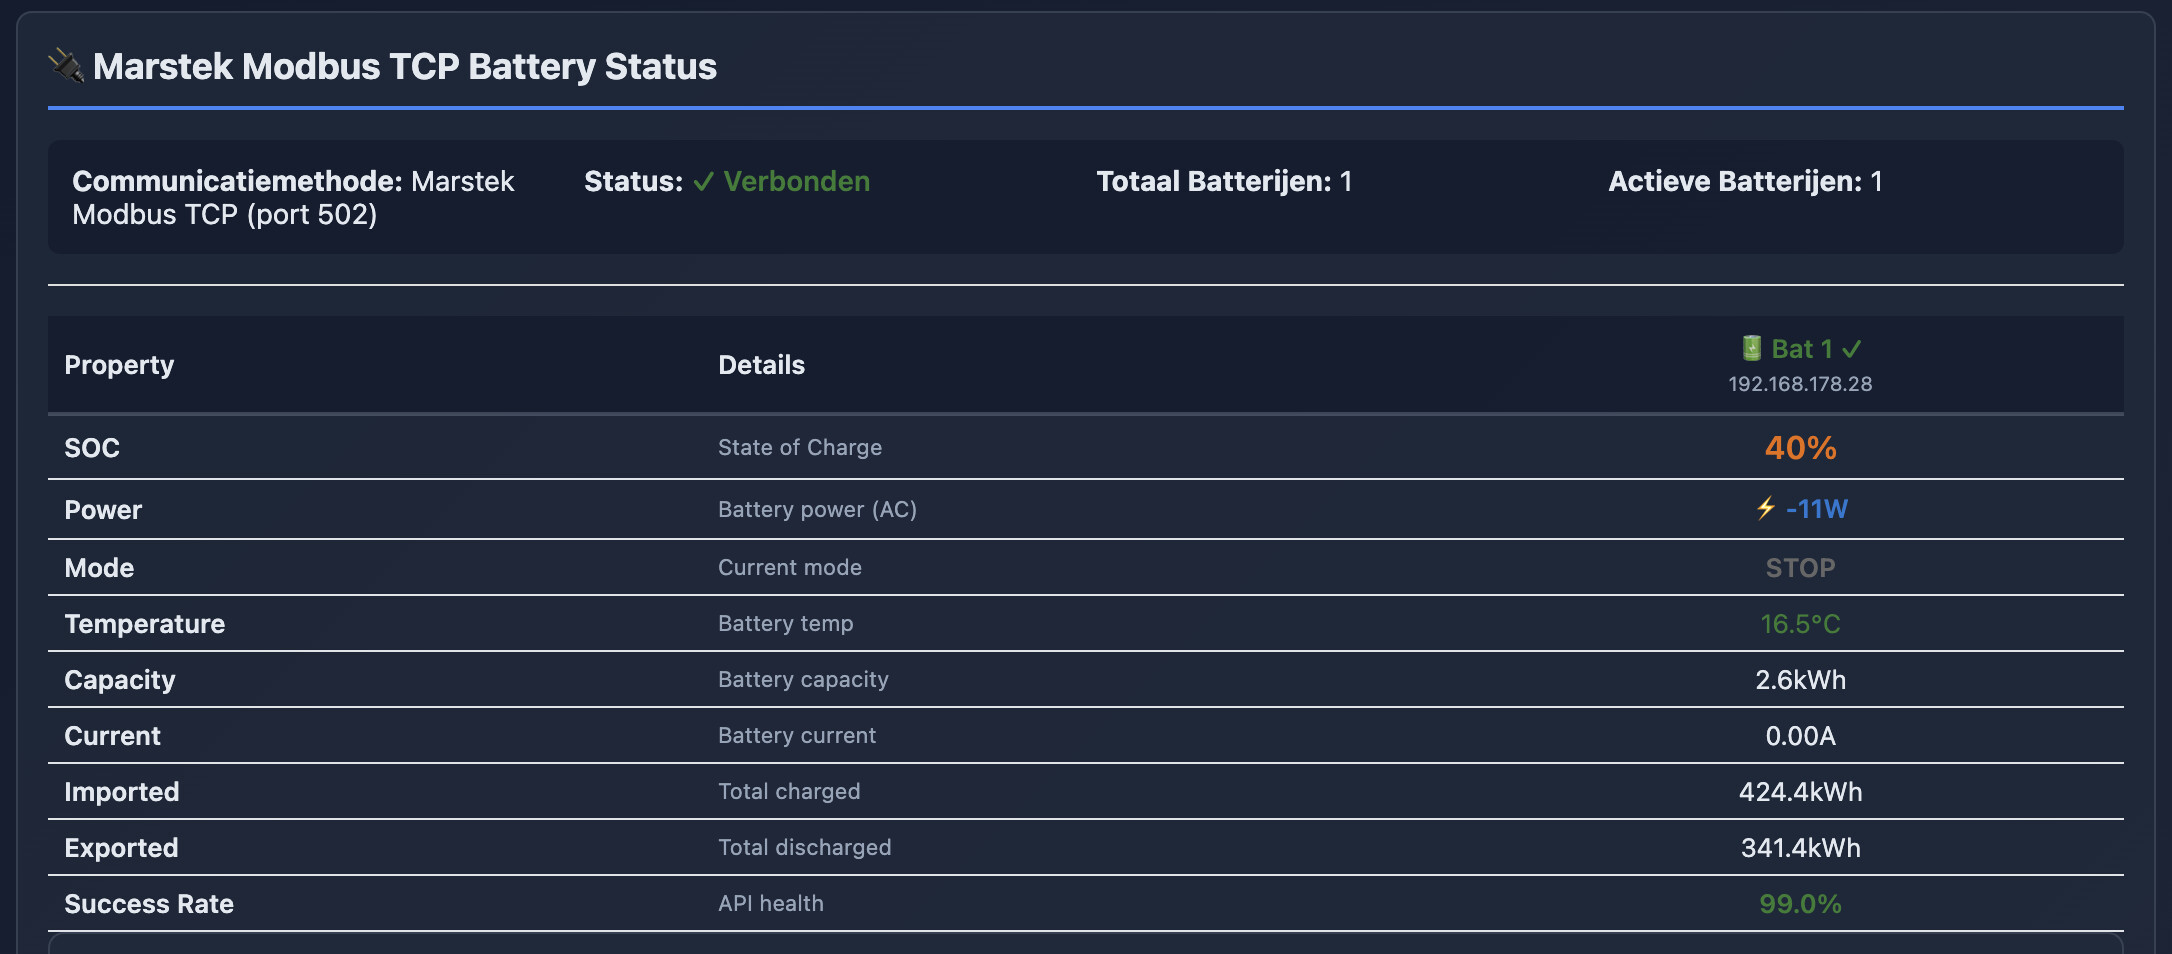Viewport: 2172px width, 954px height.
Task: Click the 424.4kWh imported value
Action: [1800, 792]
